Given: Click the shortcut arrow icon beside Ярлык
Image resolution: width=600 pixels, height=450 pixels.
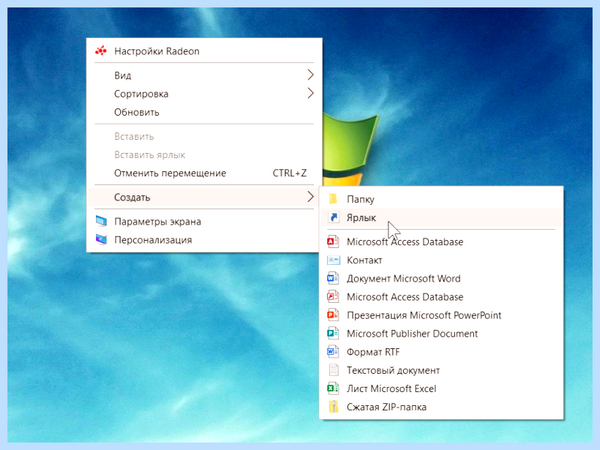Looking at the screenshot, I should coord(333,217).
